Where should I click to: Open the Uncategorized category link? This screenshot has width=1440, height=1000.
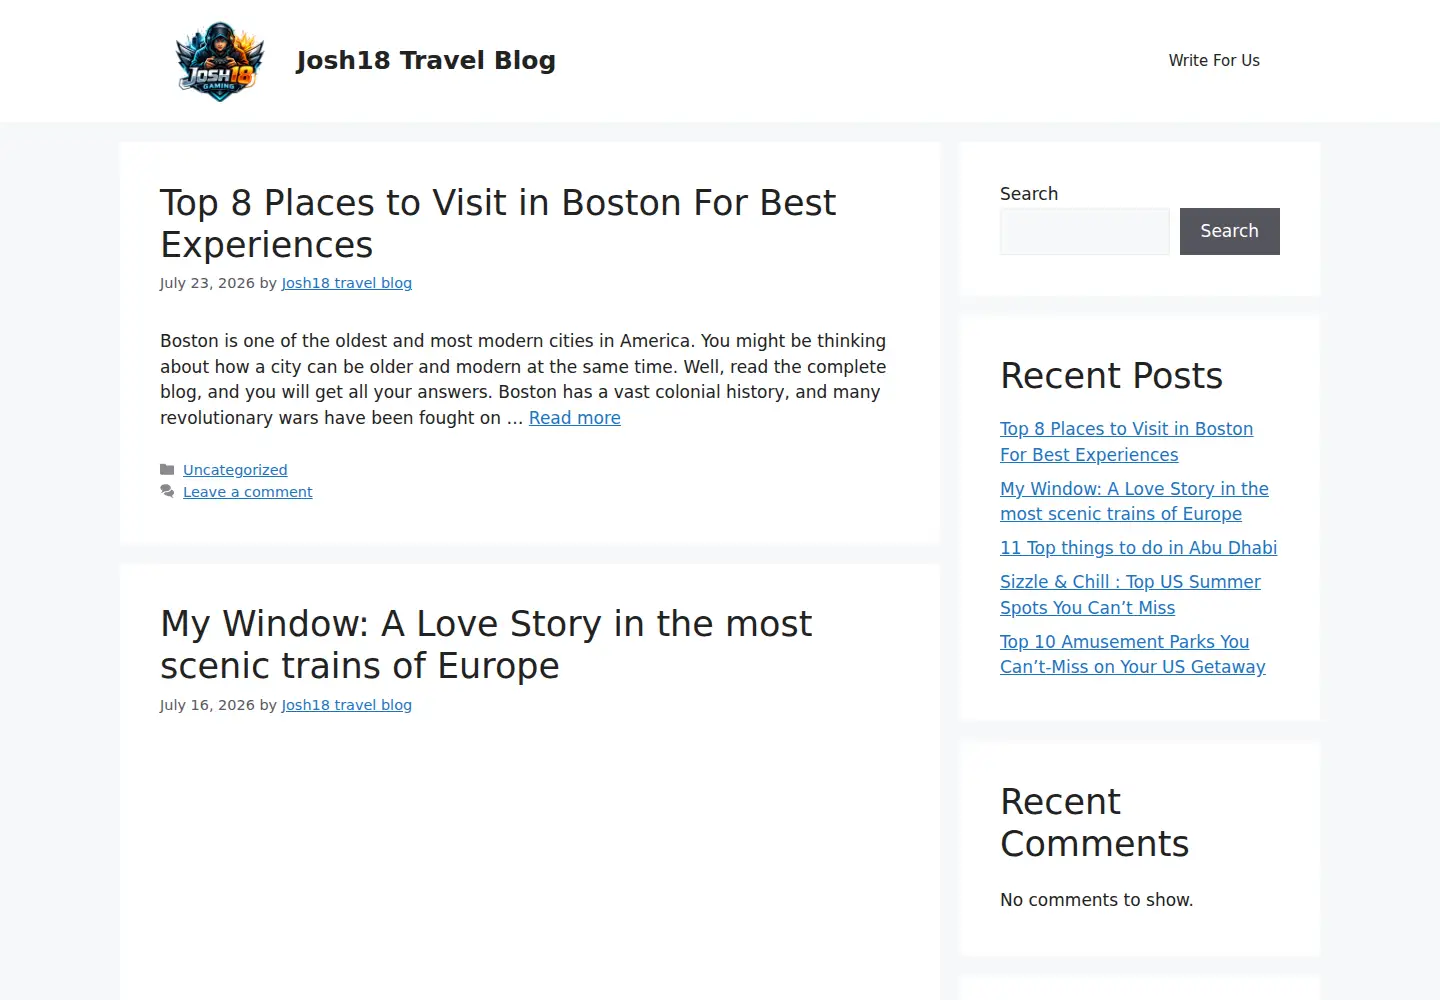[x=235, y=470]
